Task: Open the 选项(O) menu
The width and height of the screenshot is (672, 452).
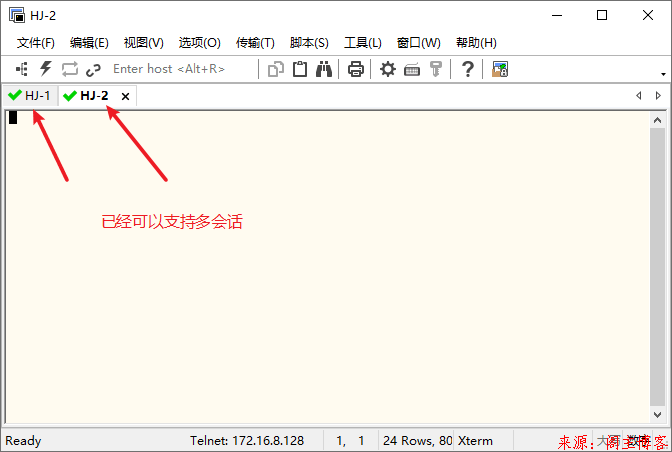Action: coord(200,43)
